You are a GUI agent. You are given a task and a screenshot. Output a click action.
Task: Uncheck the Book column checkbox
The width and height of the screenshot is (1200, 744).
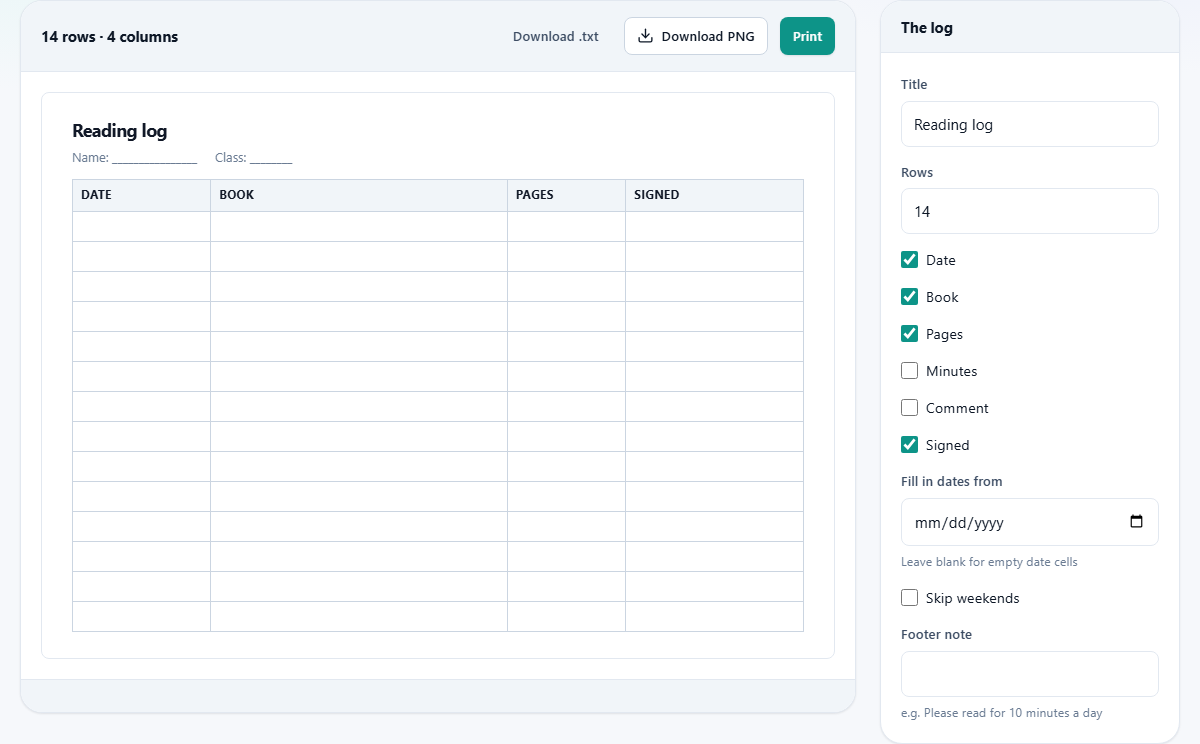click(910, 297)
